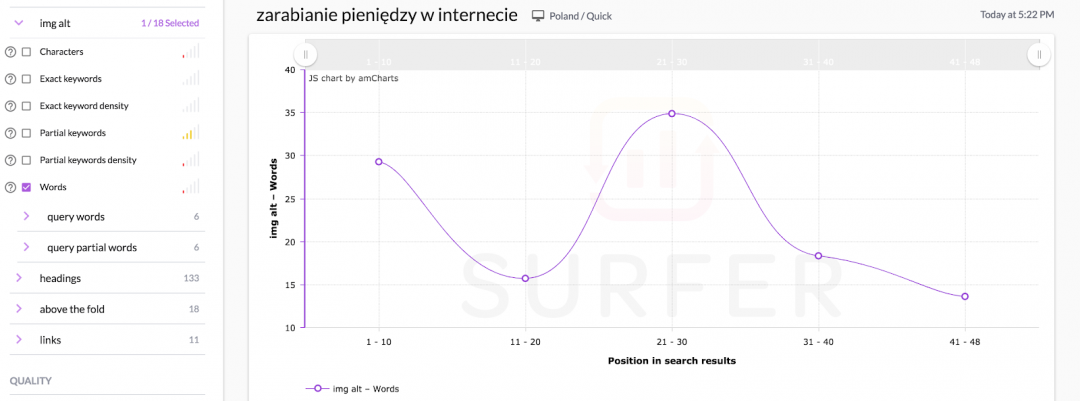Open the links section
Screen dimensions: 1080x401
[x=19, y=340]
